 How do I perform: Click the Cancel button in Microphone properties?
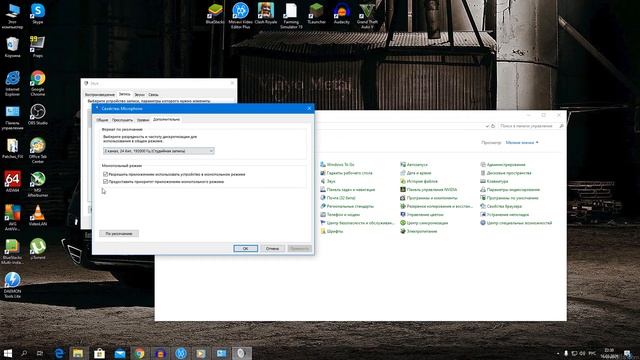[x=272, y=249]
